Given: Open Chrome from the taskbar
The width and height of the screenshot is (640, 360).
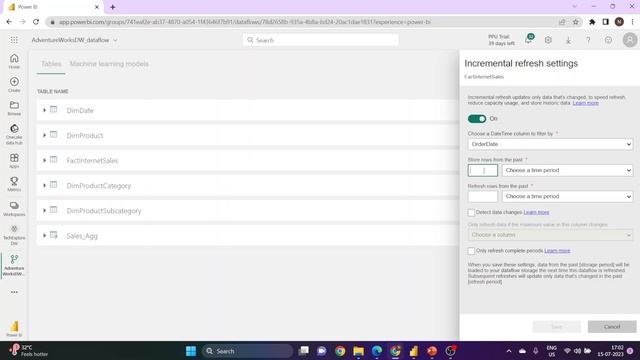Looking at the screenshot, I should coord(340,351).
